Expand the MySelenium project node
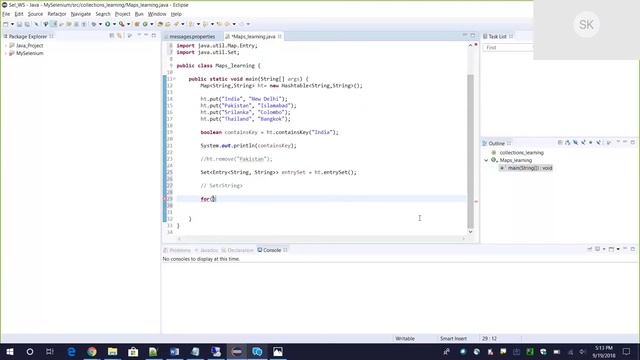This screenshot has height=360, width=640. click(5, 53)
